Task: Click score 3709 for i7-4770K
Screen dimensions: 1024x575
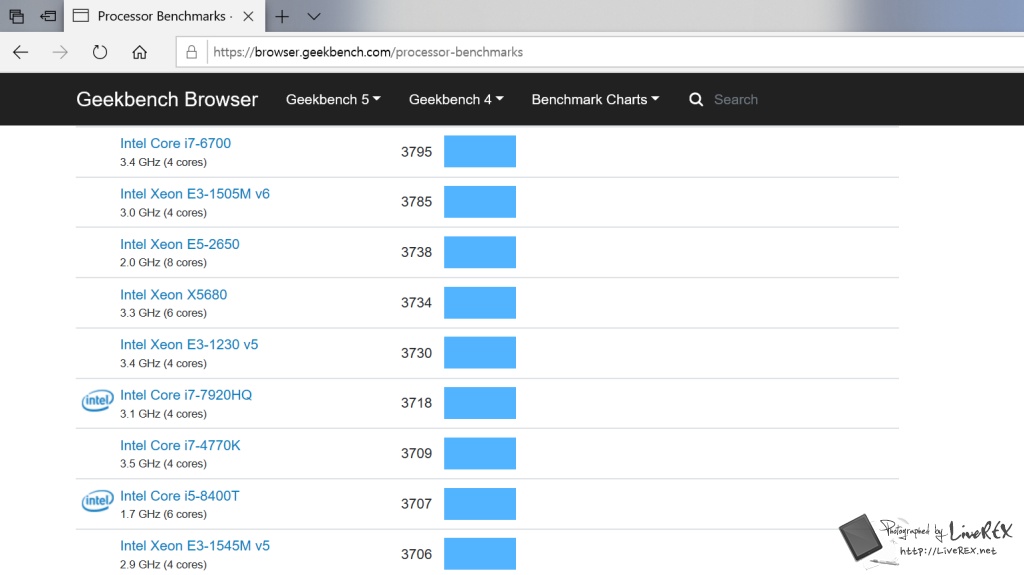Action: (x=416, y=453)
